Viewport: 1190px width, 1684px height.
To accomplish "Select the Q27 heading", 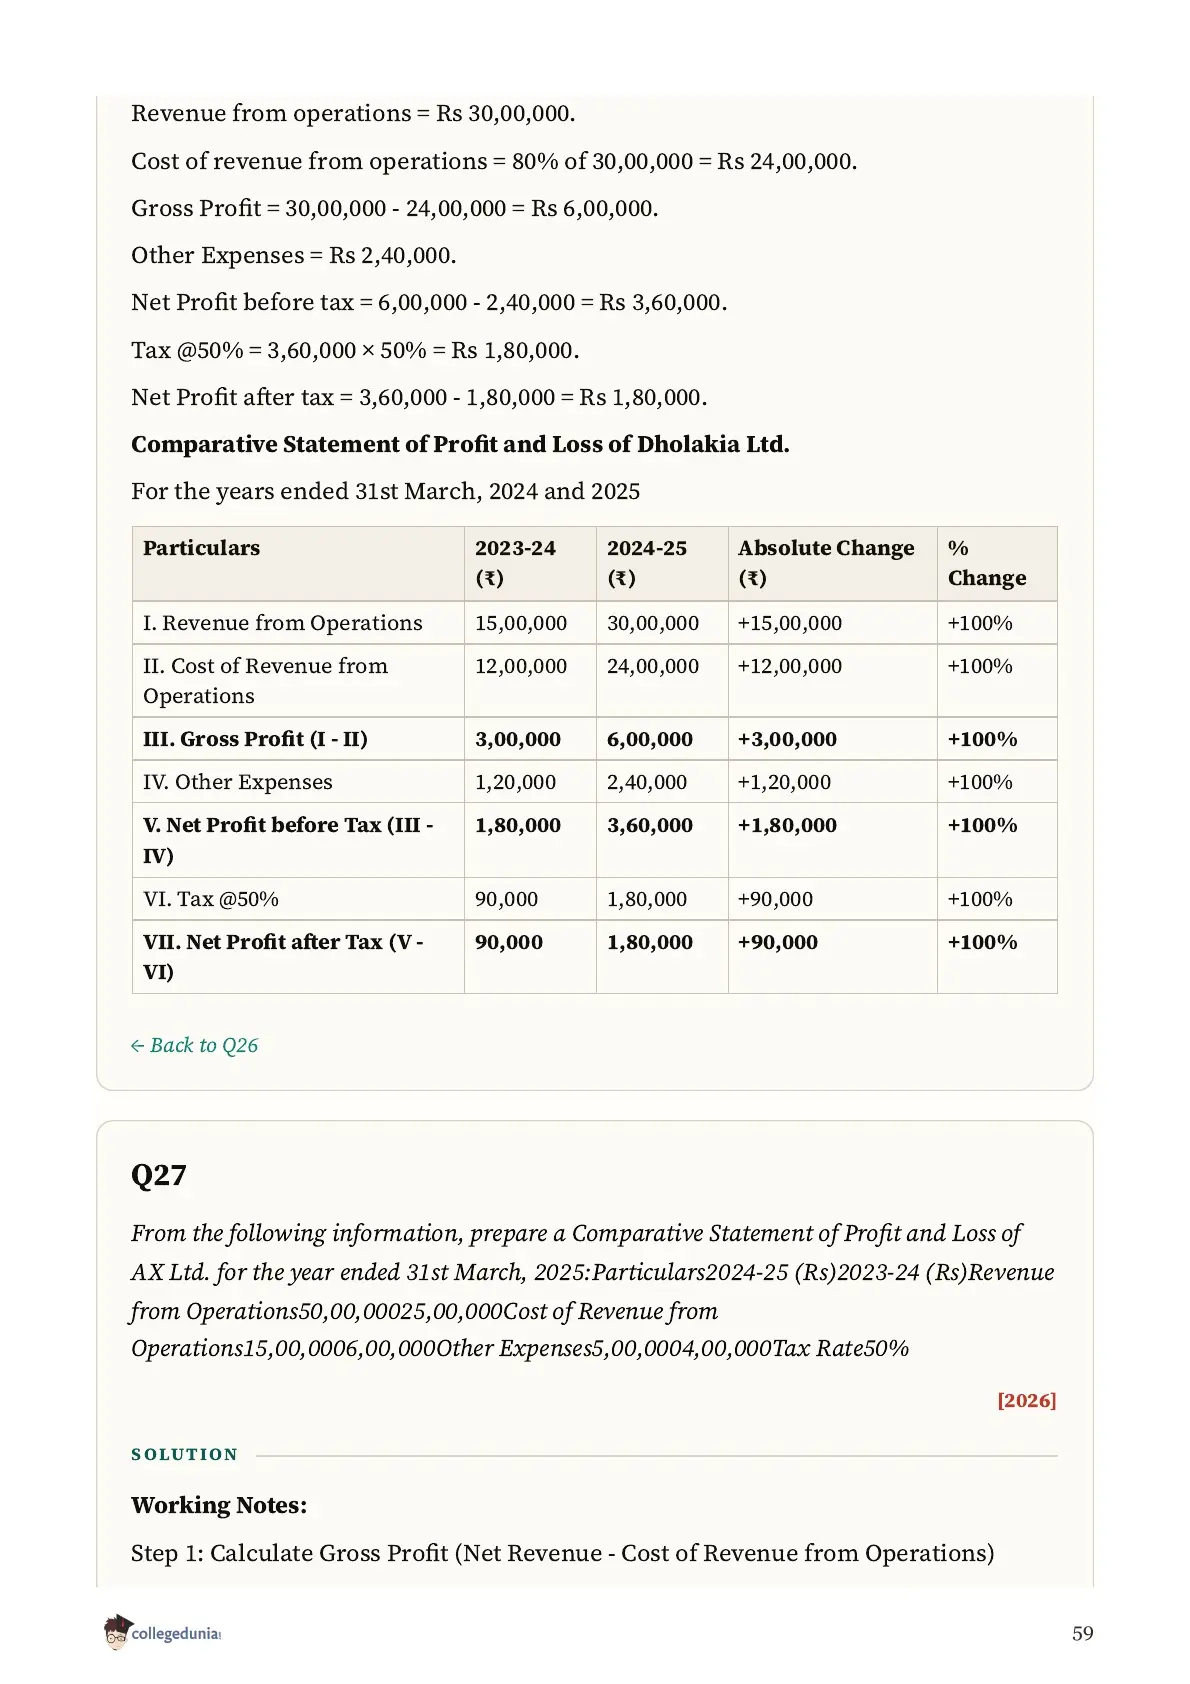I will click(x=159, y=1174).
